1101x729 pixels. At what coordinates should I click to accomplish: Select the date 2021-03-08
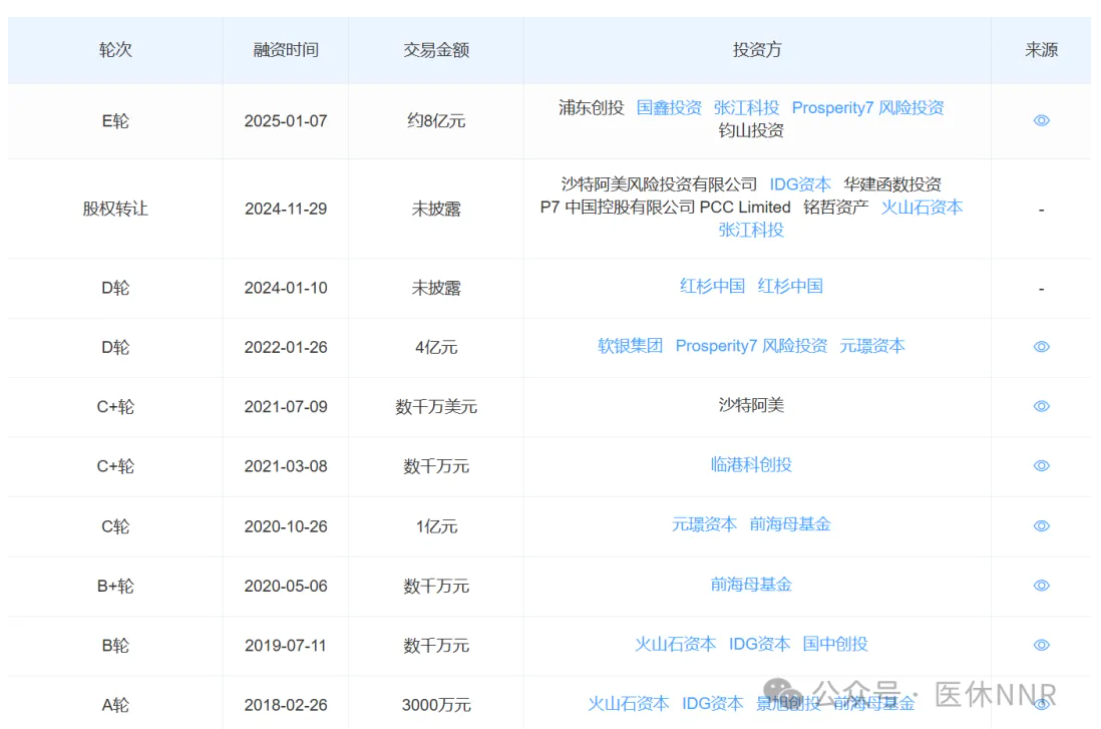tap(286, 466)
